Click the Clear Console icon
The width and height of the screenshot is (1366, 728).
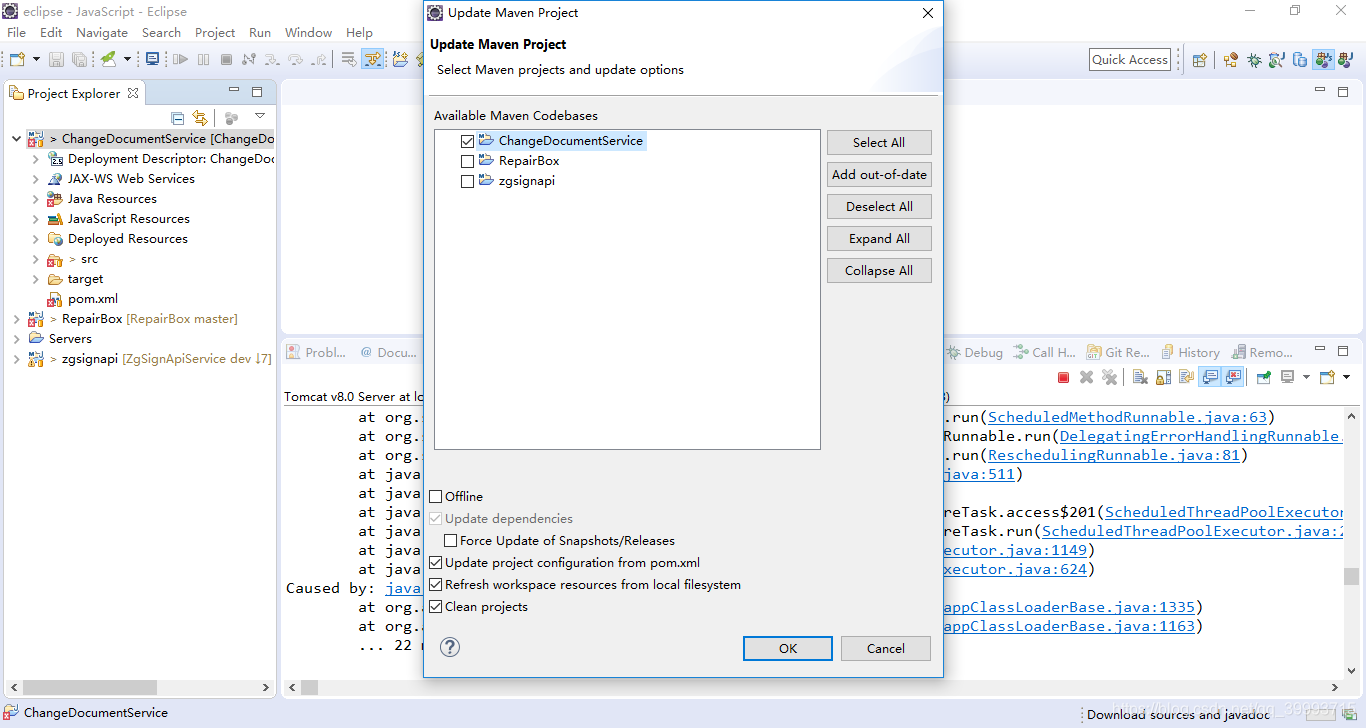(x=1140, y=377)
